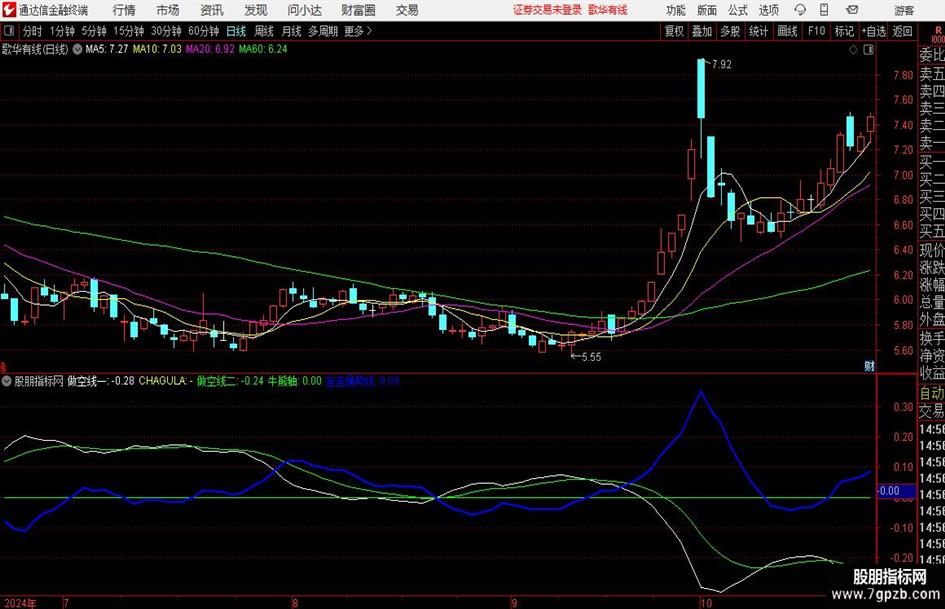Click the MA60: 6.24 label

pos(263,49)
